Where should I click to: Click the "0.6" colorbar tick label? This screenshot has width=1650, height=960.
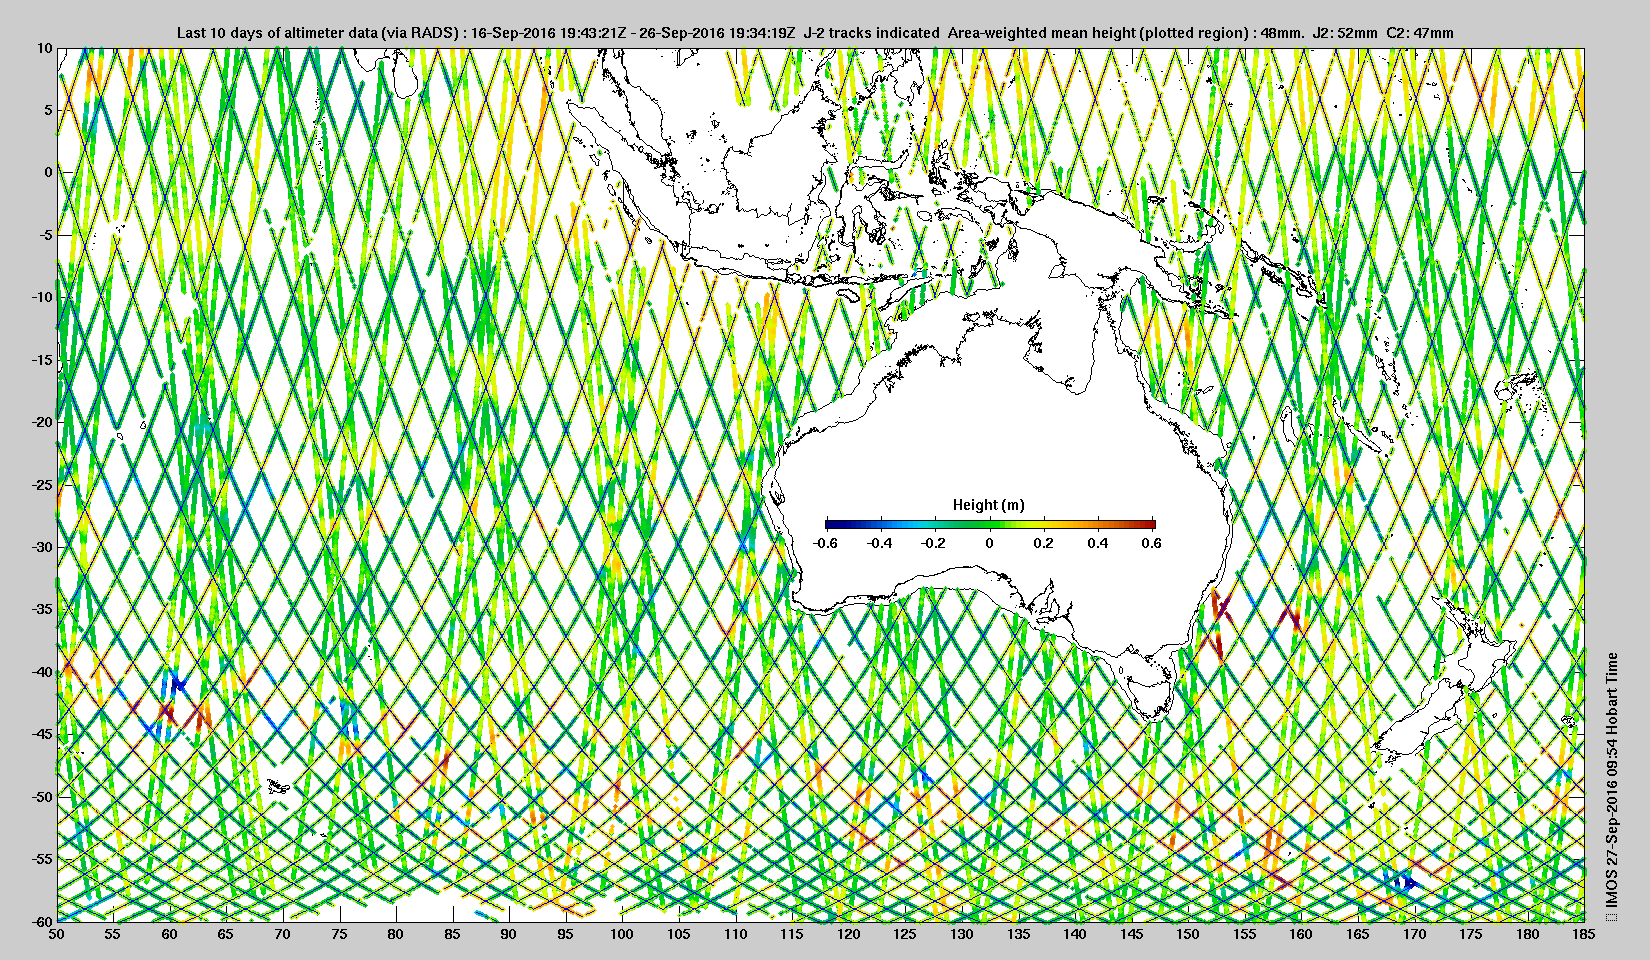[1151, 543]
